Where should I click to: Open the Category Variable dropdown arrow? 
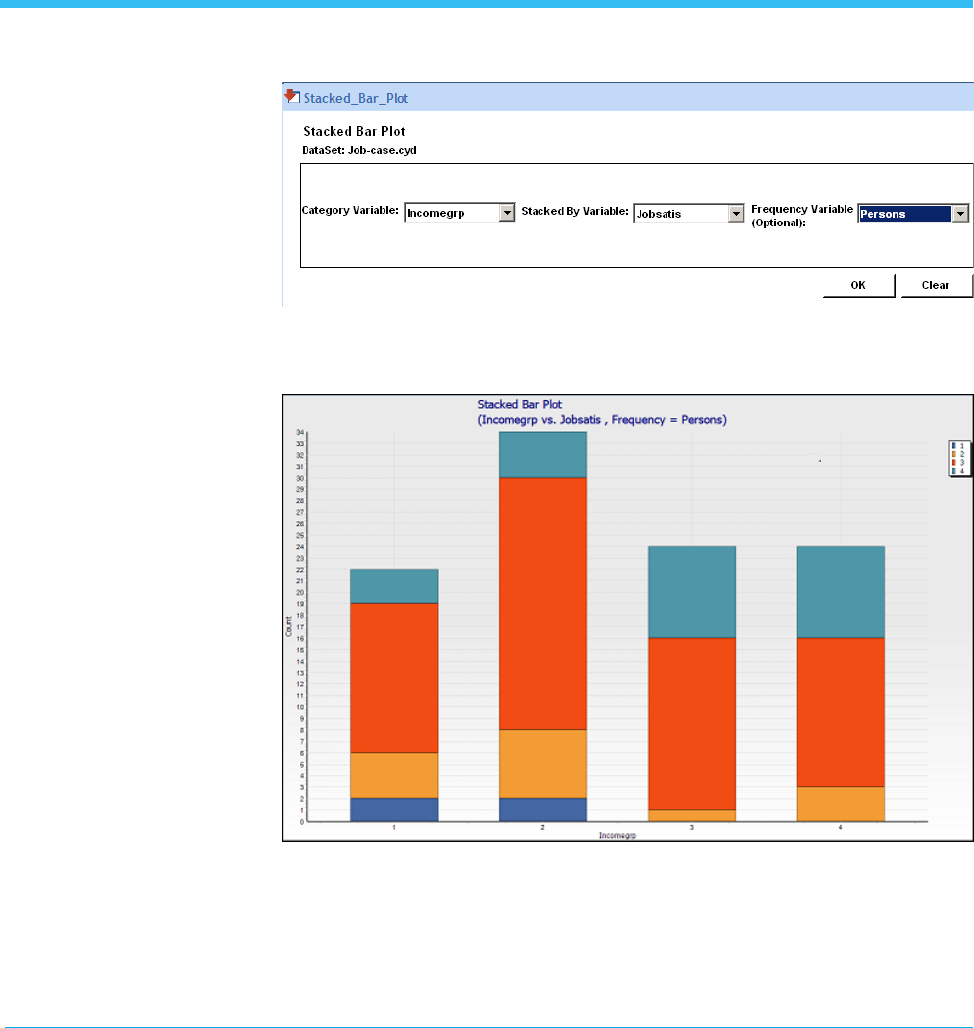tap(507, 213)
